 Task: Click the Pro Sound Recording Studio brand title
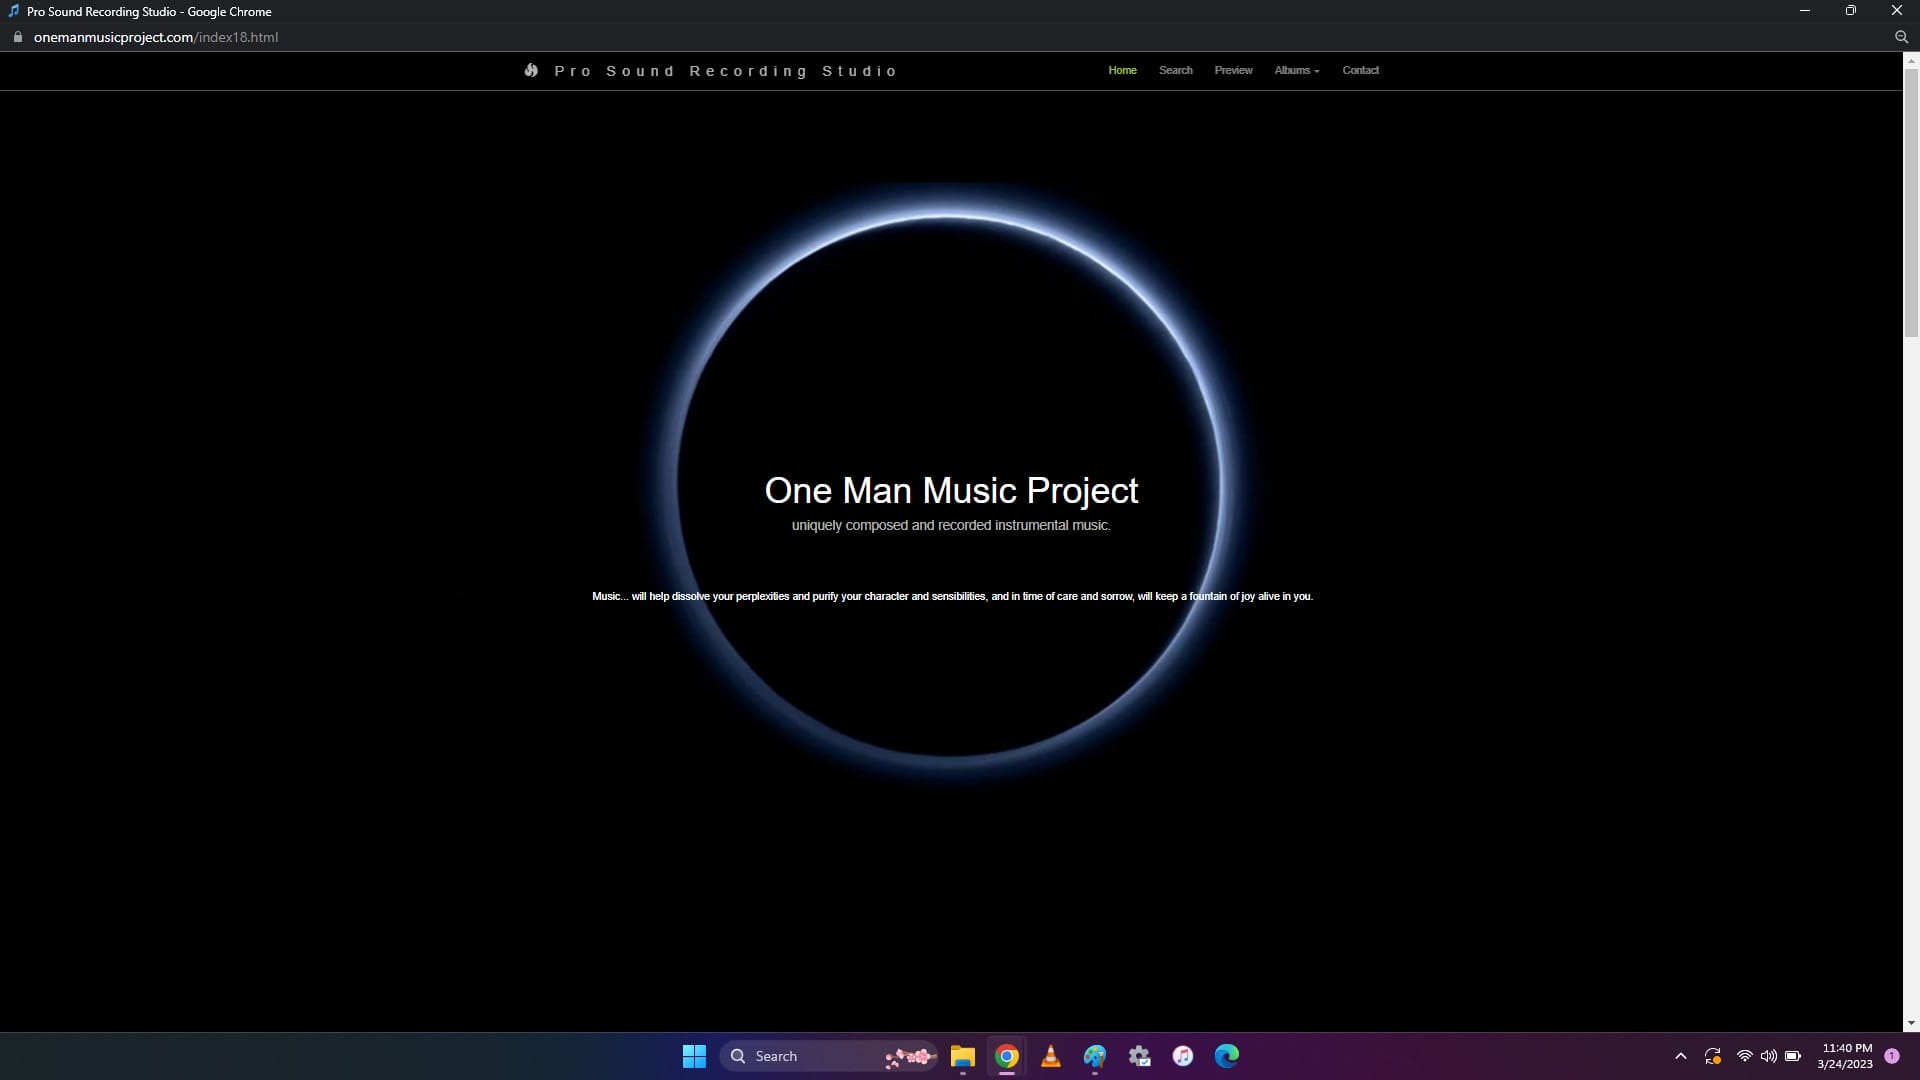click(x=726, y=71)
